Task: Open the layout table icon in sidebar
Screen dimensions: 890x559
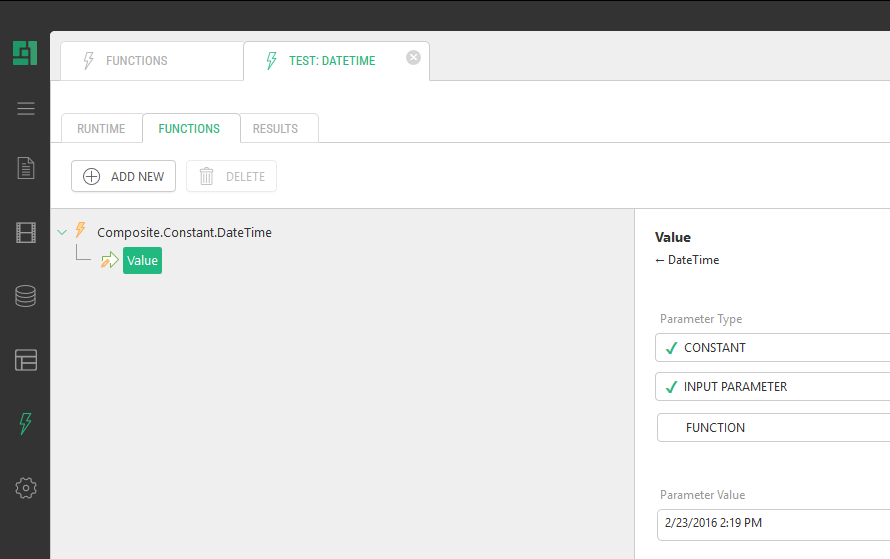Action: point(26,360)
